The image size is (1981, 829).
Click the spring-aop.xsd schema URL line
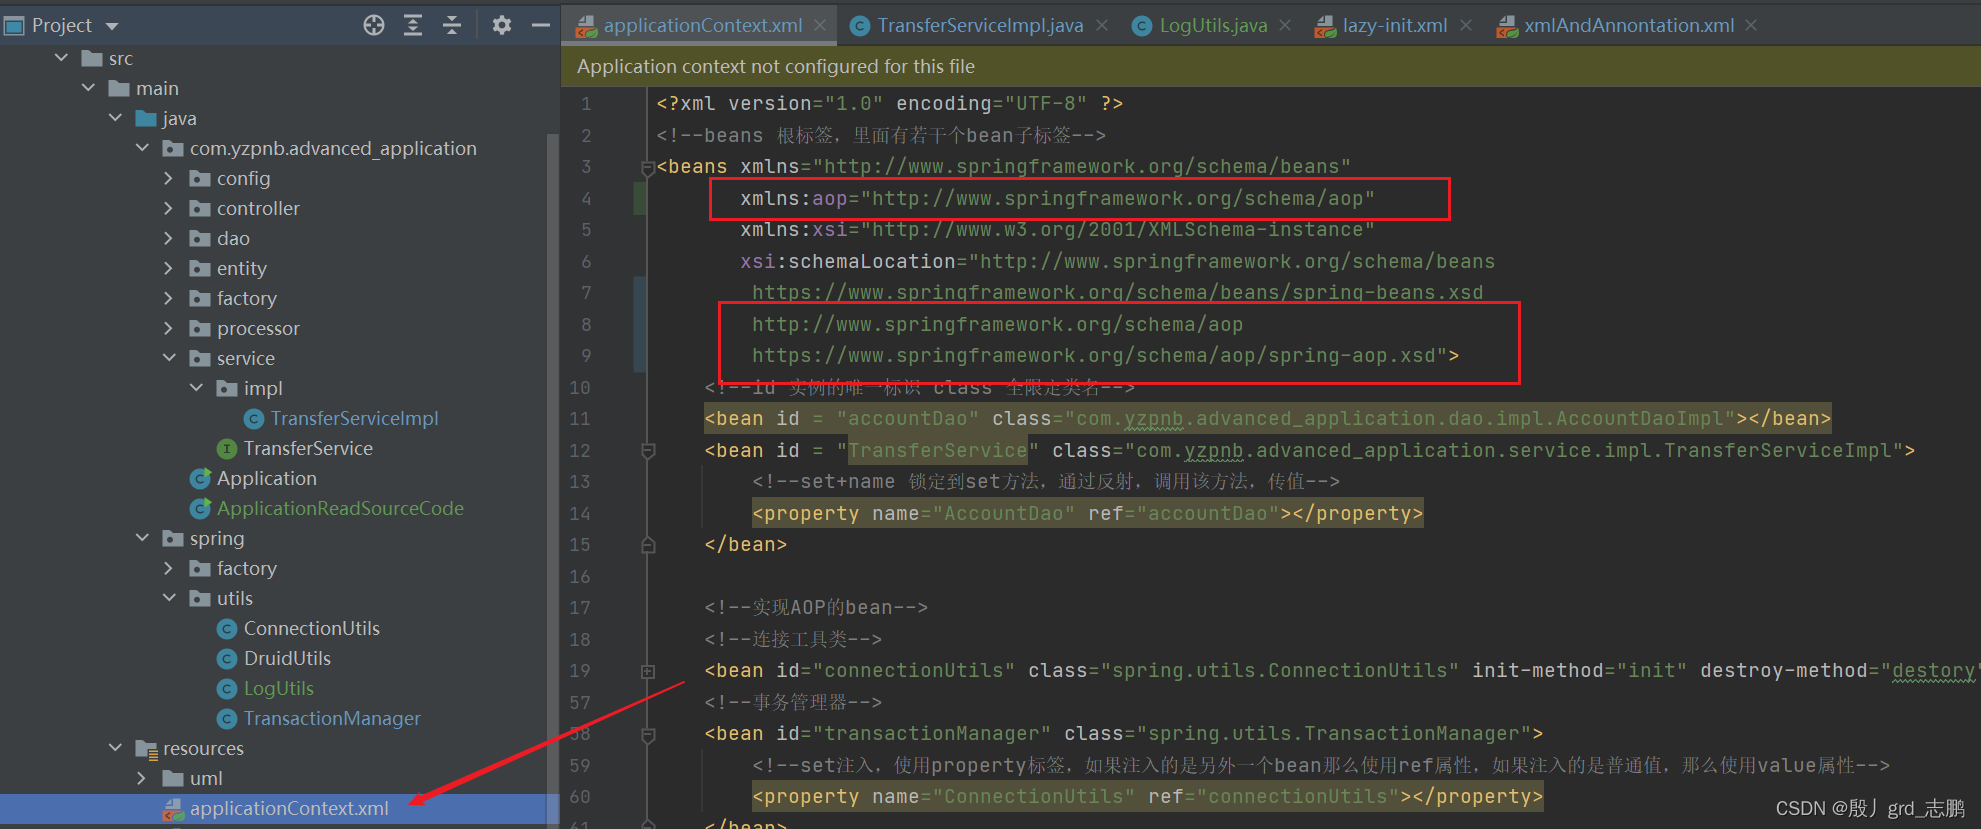pos(1105,355)
